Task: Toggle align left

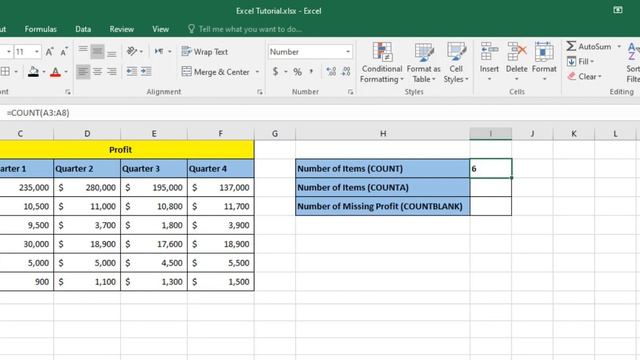Action: [x=83, y=72]
